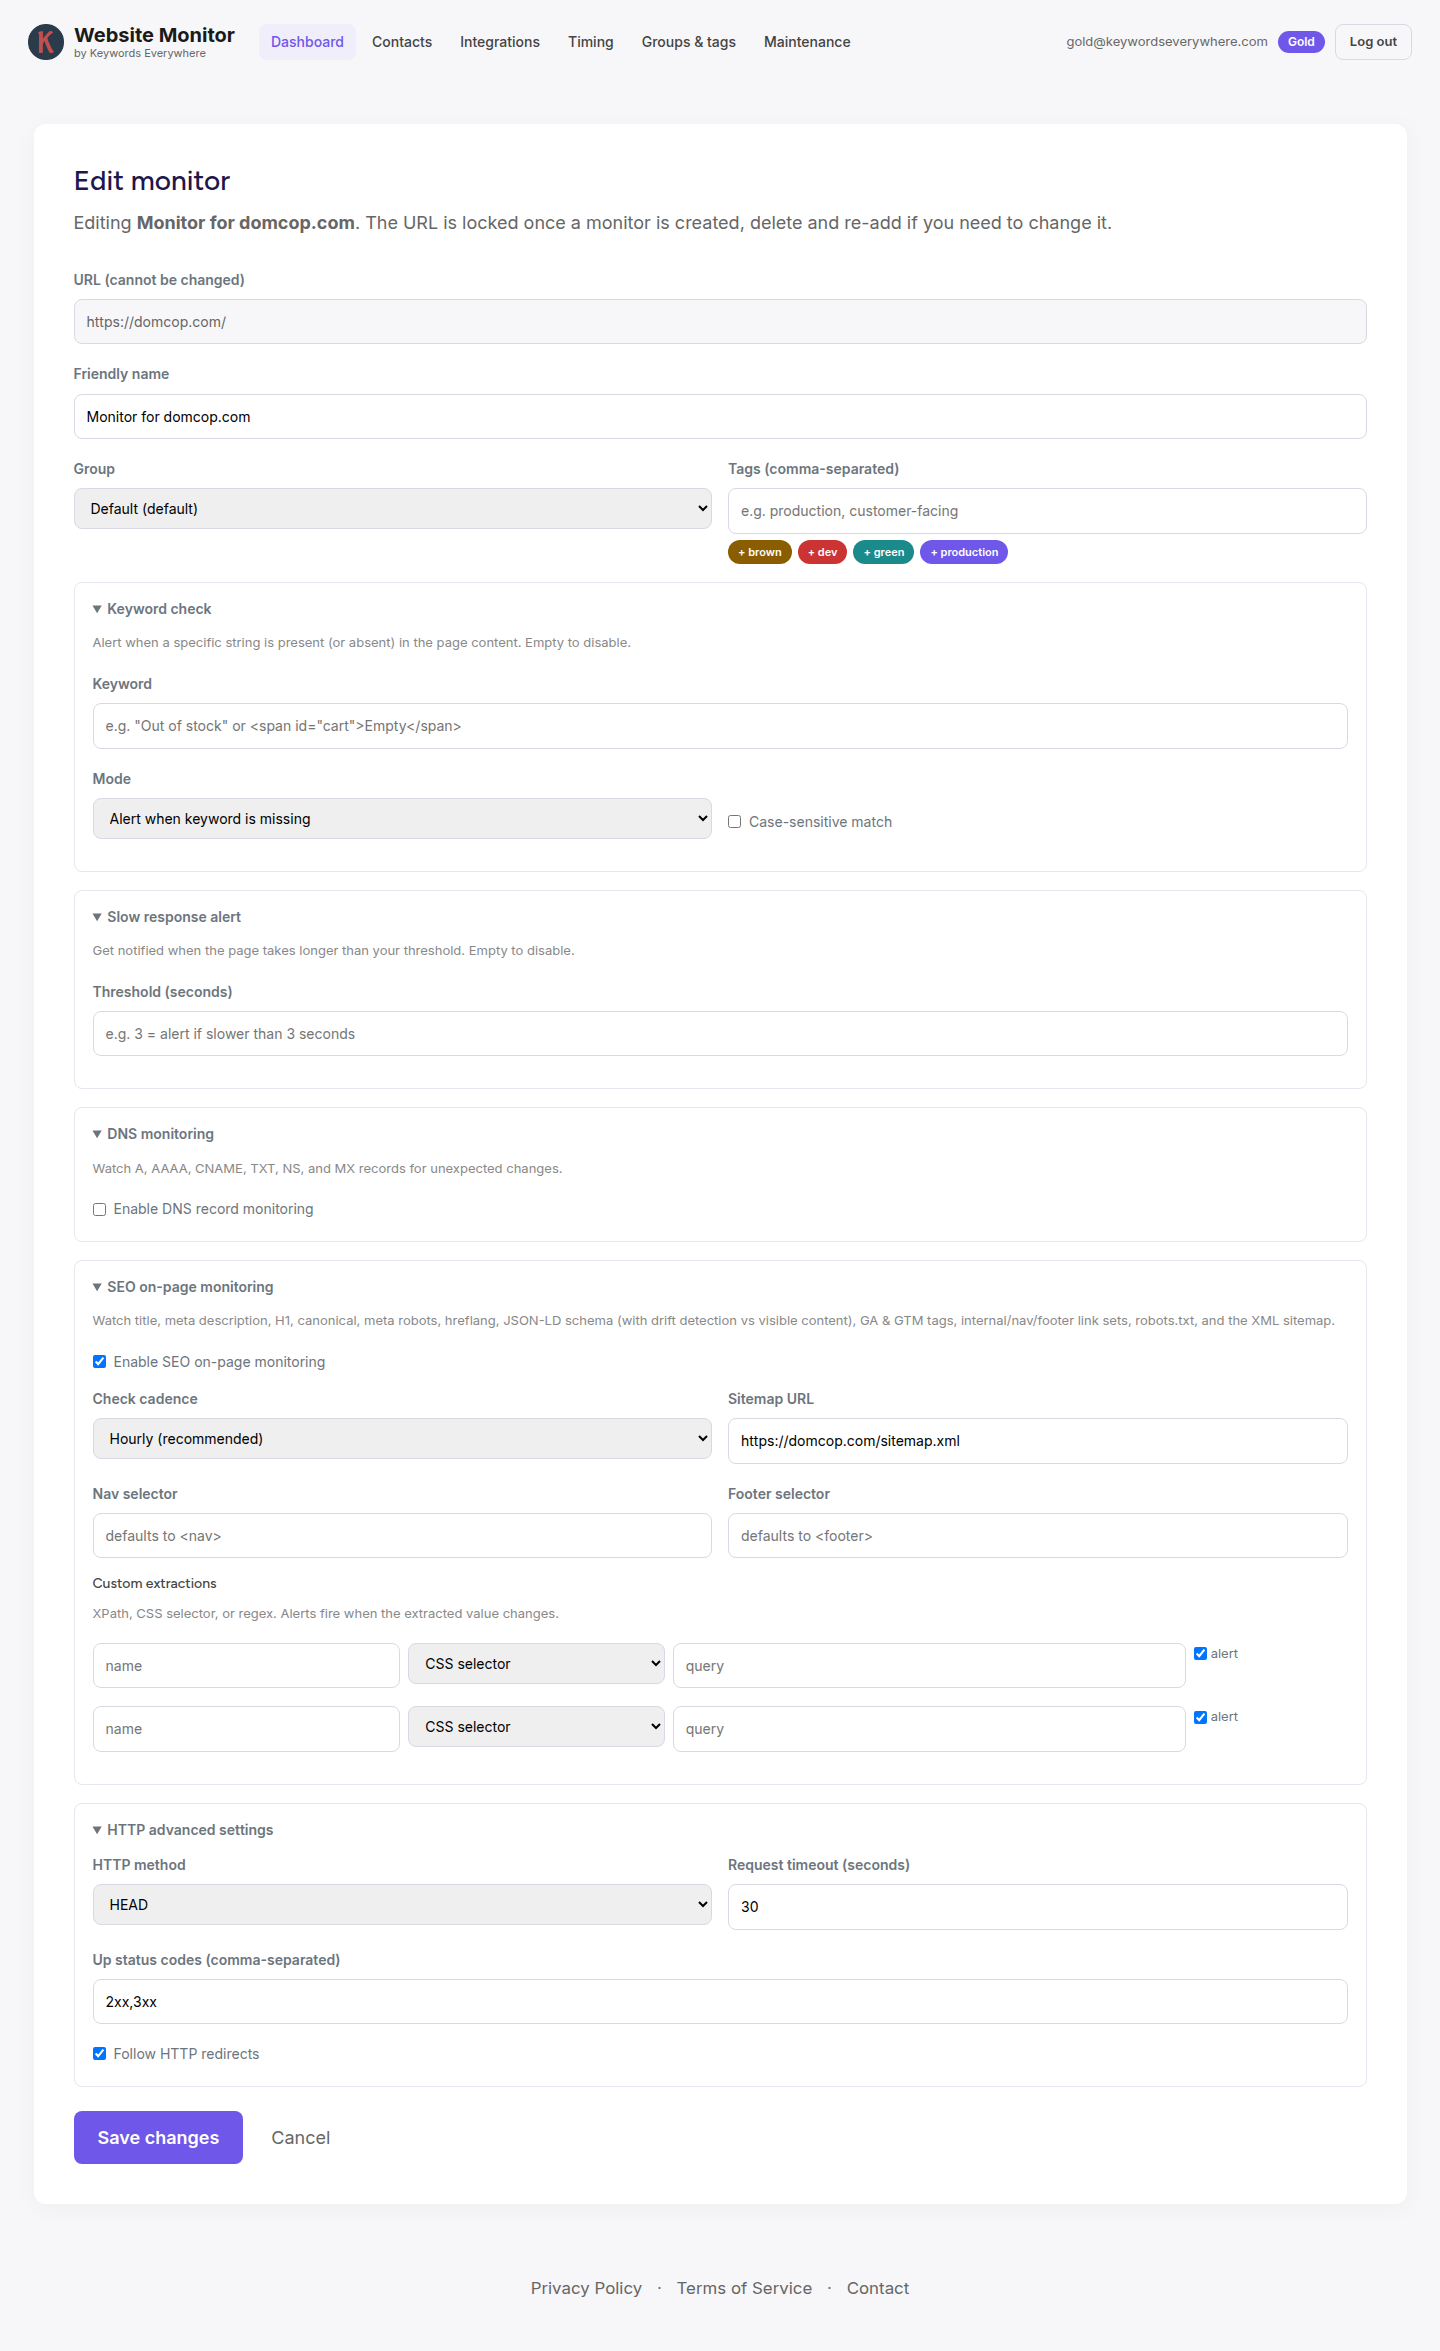Log out of the account
Image resolution: width=1440 pixels, height=2351 pixels.
click(1373, 42)
